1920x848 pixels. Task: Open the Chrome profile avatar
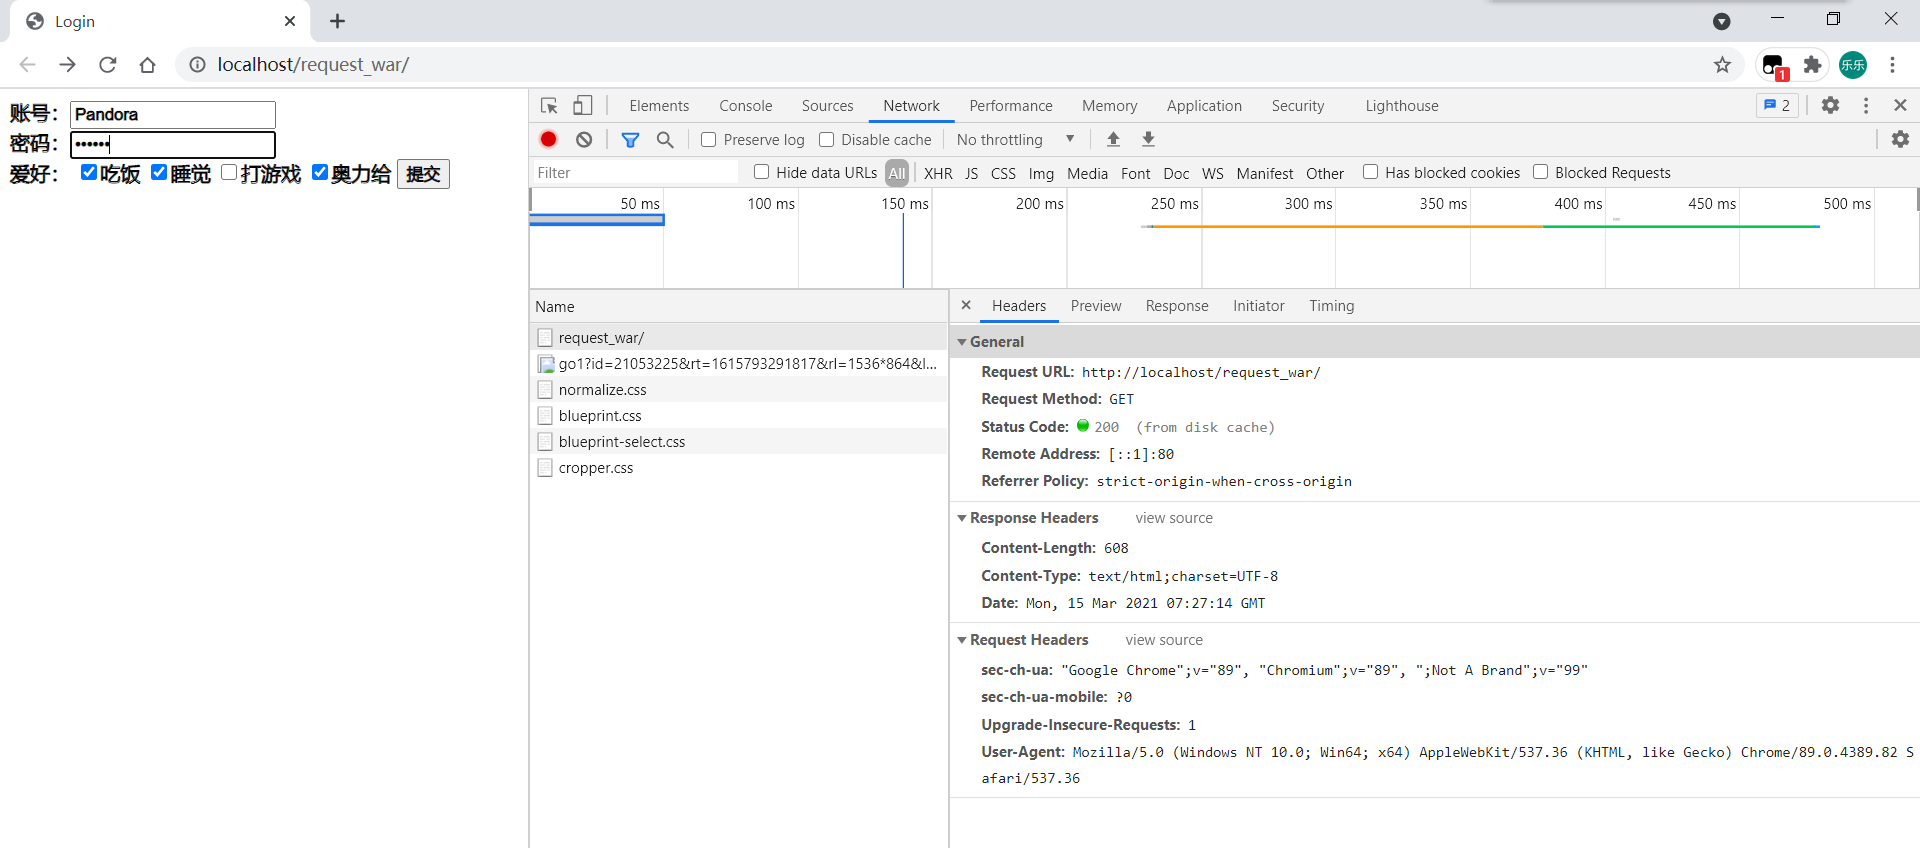coord(1853,65)
